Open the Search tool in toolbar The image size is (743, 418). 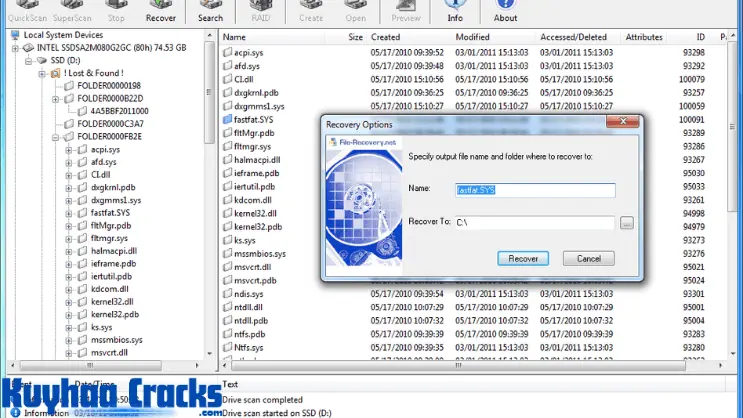pos(210,12)
